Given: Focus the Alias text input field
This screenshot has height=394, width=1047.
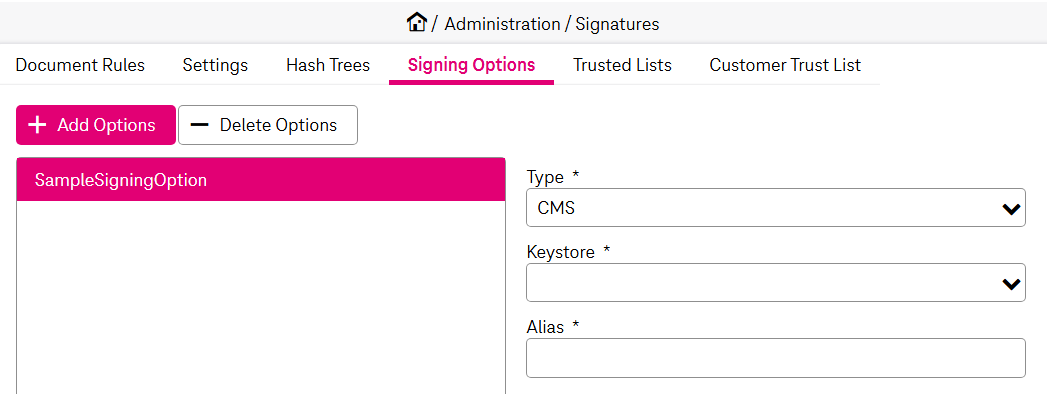Looking at the screenshot, I should click(776, 358).
